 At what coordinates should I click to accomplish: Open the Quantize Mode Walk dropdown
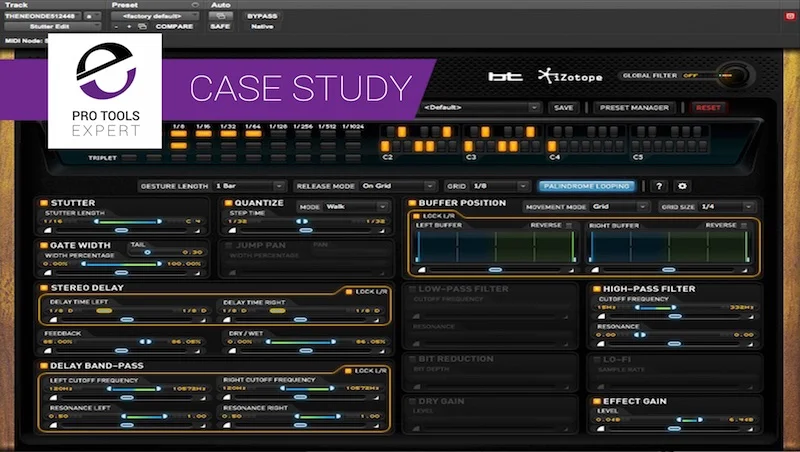click(356, 207)
